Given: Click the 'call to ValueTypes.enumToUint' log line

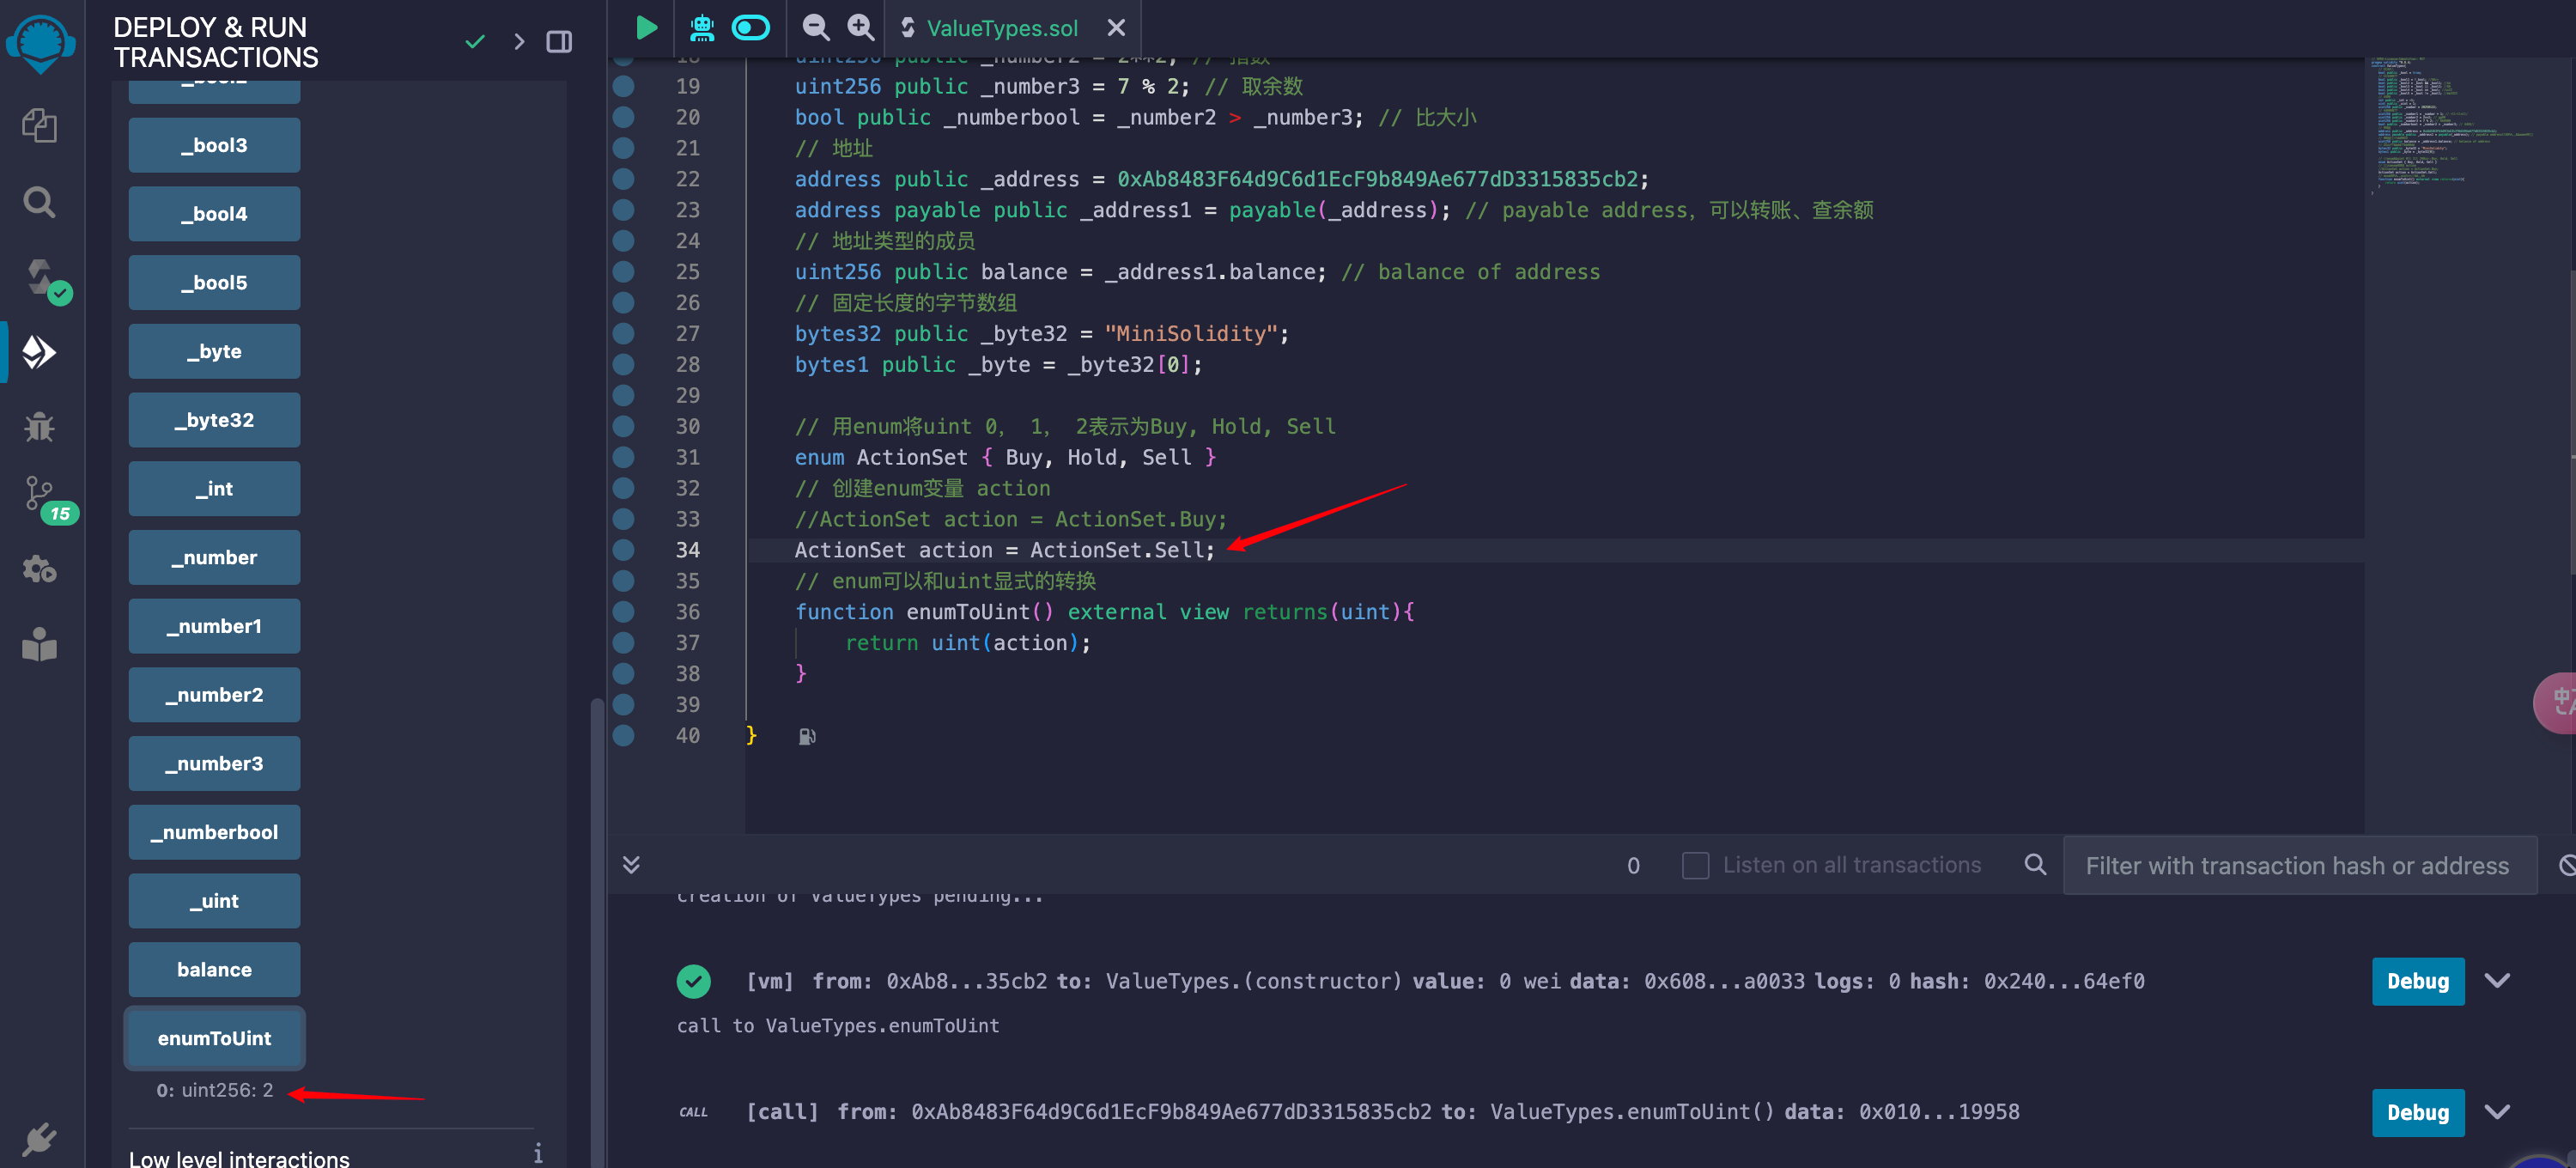Looking at the screenshot, I should 837,1026.
